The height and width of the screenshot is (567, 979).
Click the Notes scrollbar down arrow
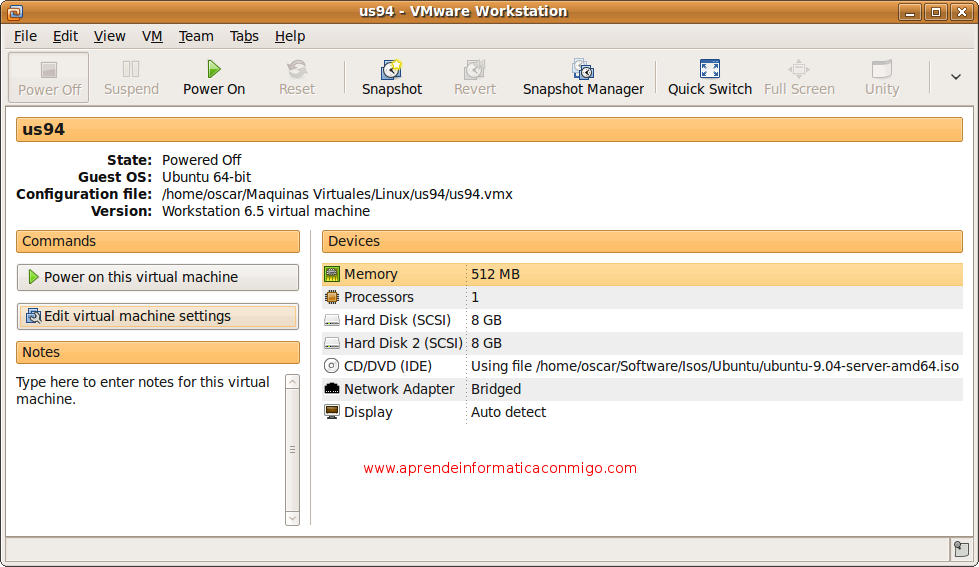(x=292, y=518)
